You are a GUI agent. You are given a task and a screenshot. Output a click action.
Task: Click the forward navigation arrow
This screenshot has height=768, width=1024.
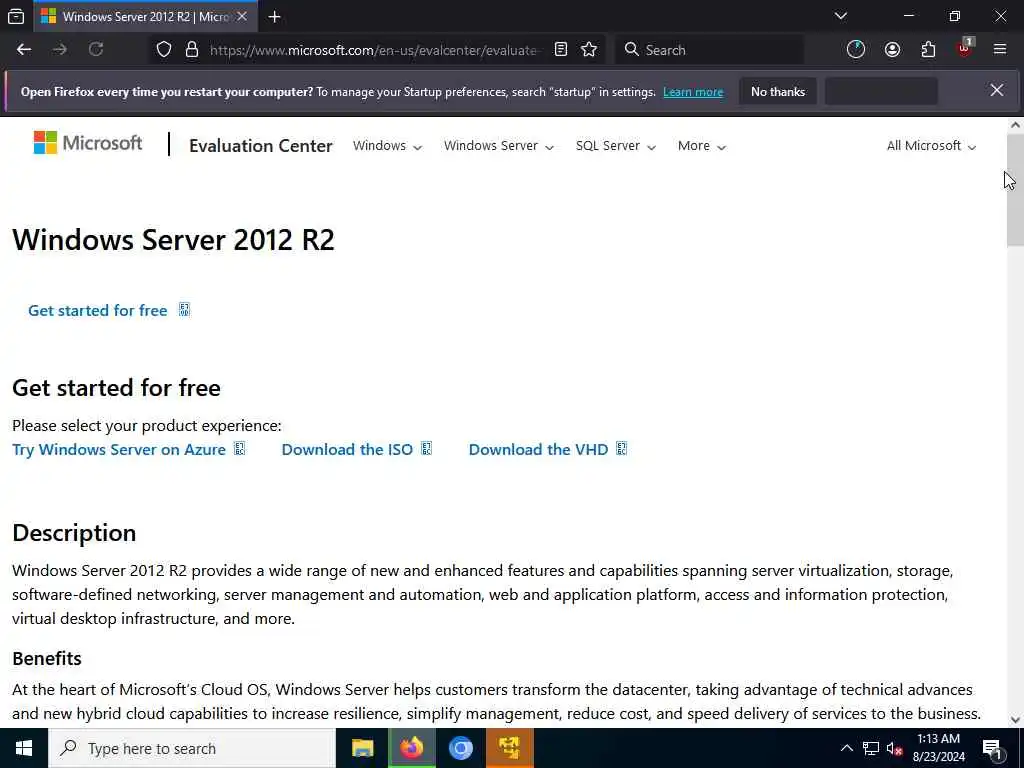tap(60, 50)
